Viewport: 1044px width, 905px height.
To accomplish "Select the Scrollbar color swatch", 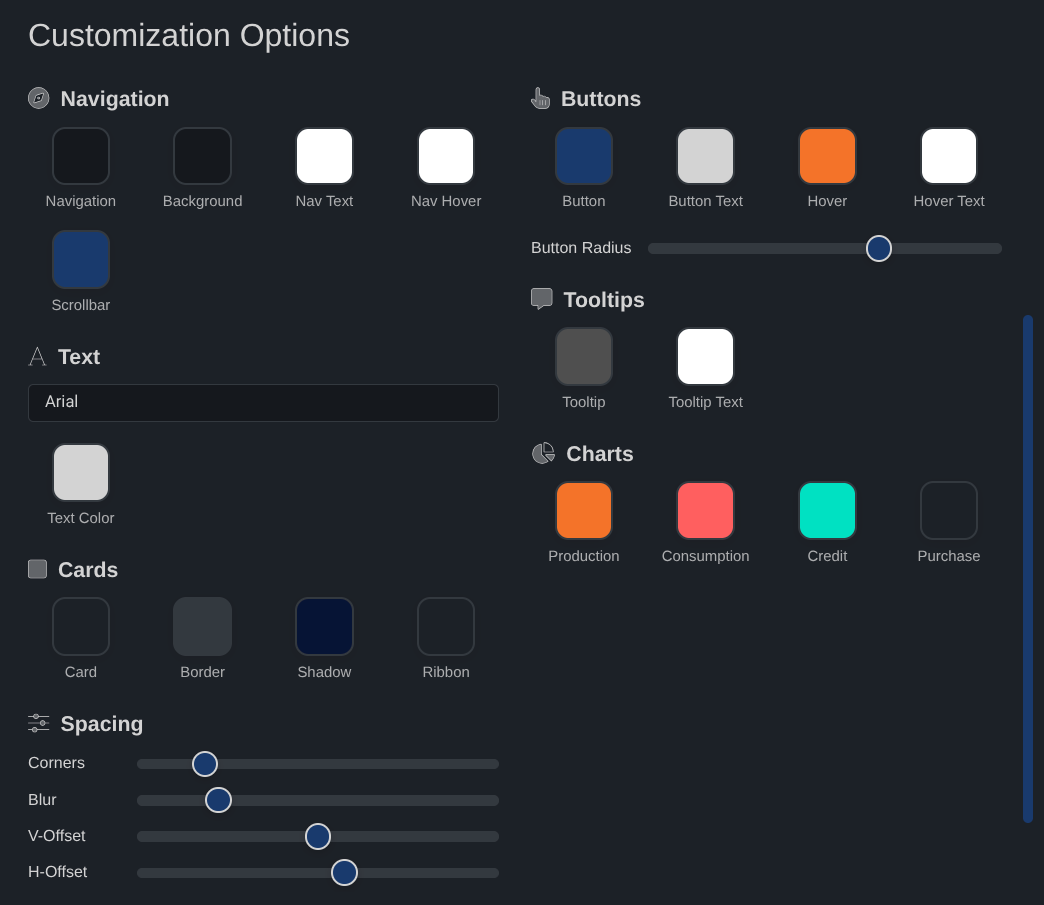I will (x=81, y=258).
